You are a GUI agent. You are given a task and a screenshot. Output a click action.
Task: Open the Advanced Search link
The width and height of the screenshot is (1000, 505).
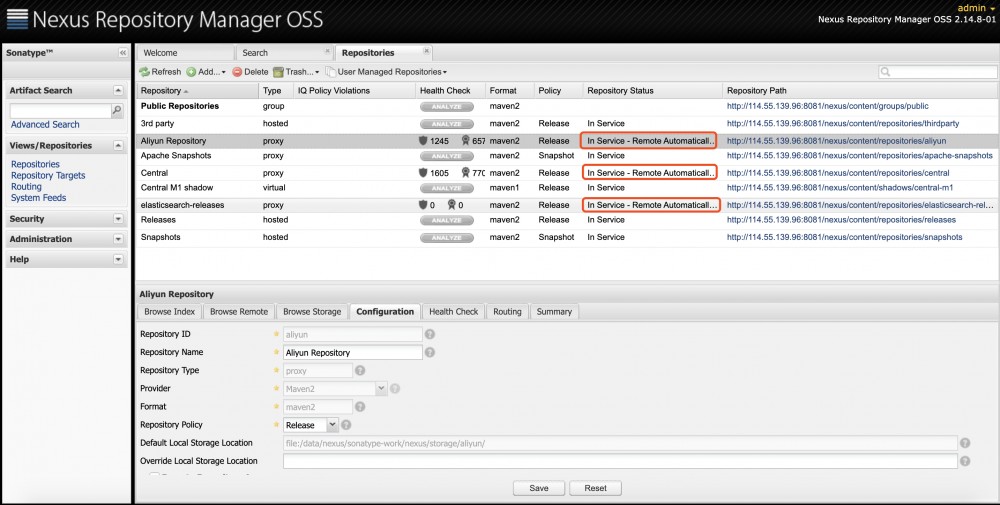click(x=45, y=125)
